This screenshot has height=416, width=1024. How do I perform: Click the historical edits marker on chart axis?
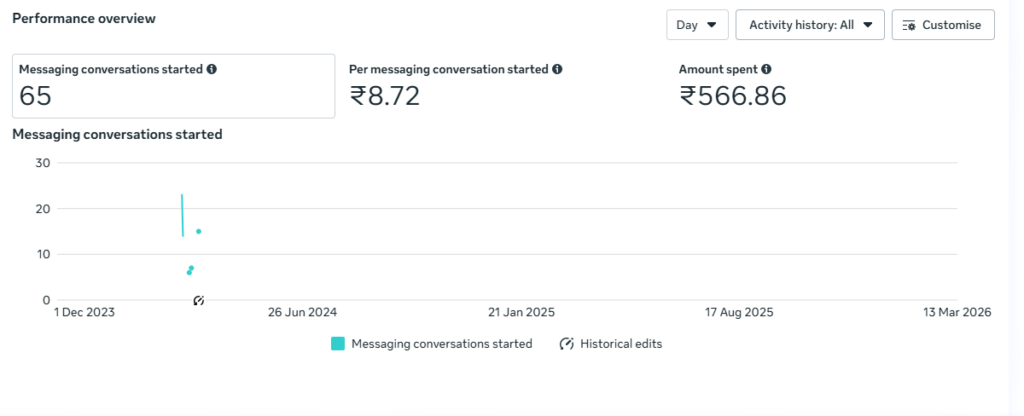coord(198,300)
